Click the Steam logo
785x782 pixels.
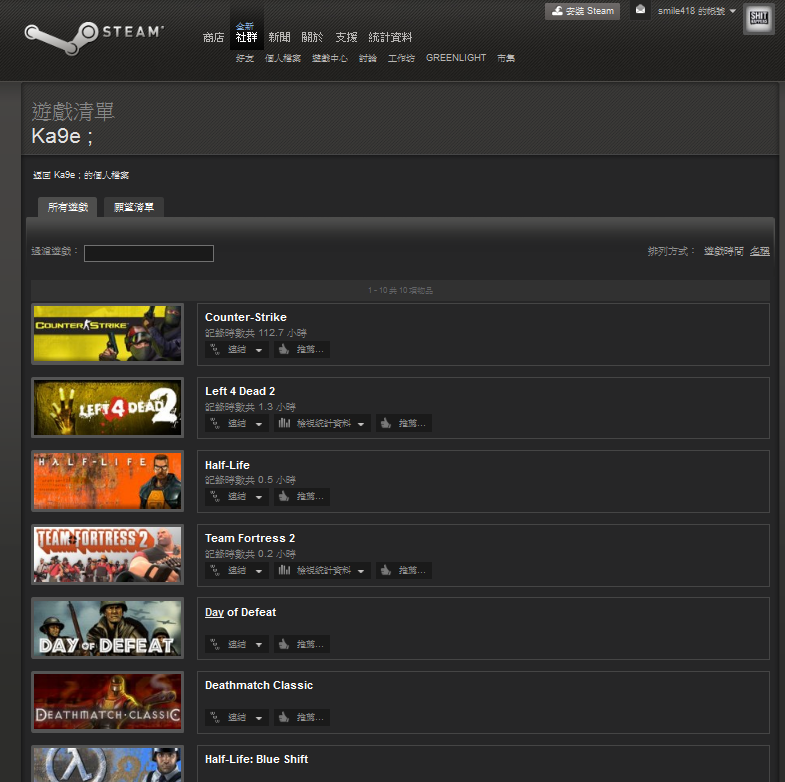tap(94, 38)
